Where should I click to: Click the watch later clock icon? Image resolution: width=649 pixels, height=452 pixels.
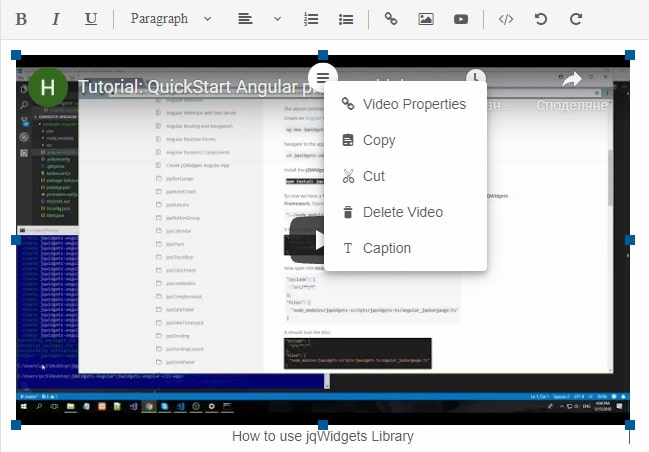tap(476, 77)
